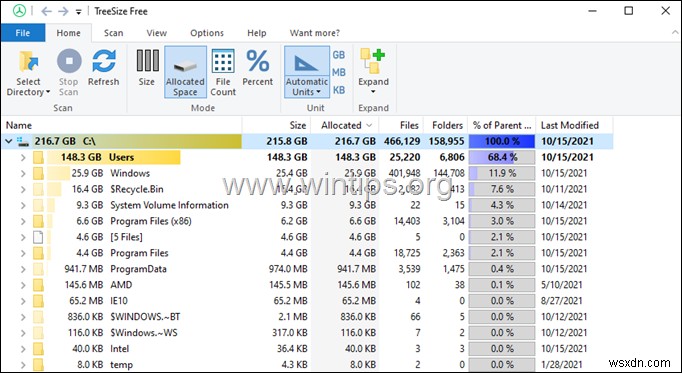Sort by the Files column header
The height and width of the screenshot is (373, 682).
click(401, 125)
